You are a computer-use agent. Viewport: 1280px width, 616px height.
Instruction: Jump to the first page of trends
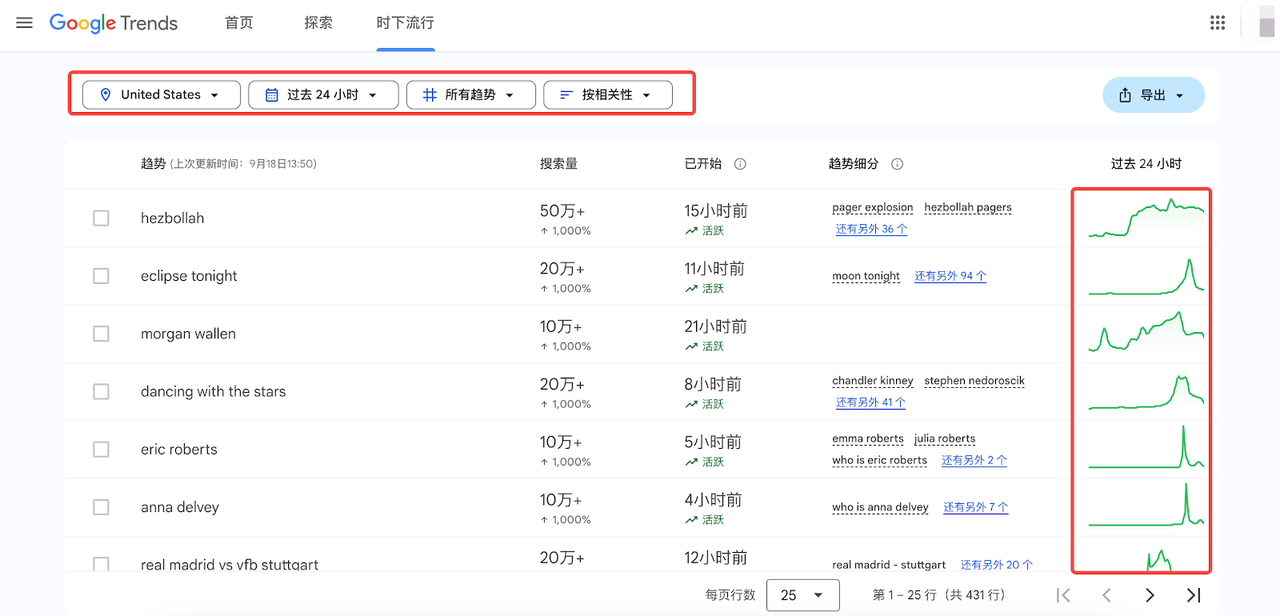[x=1064, y=594]
